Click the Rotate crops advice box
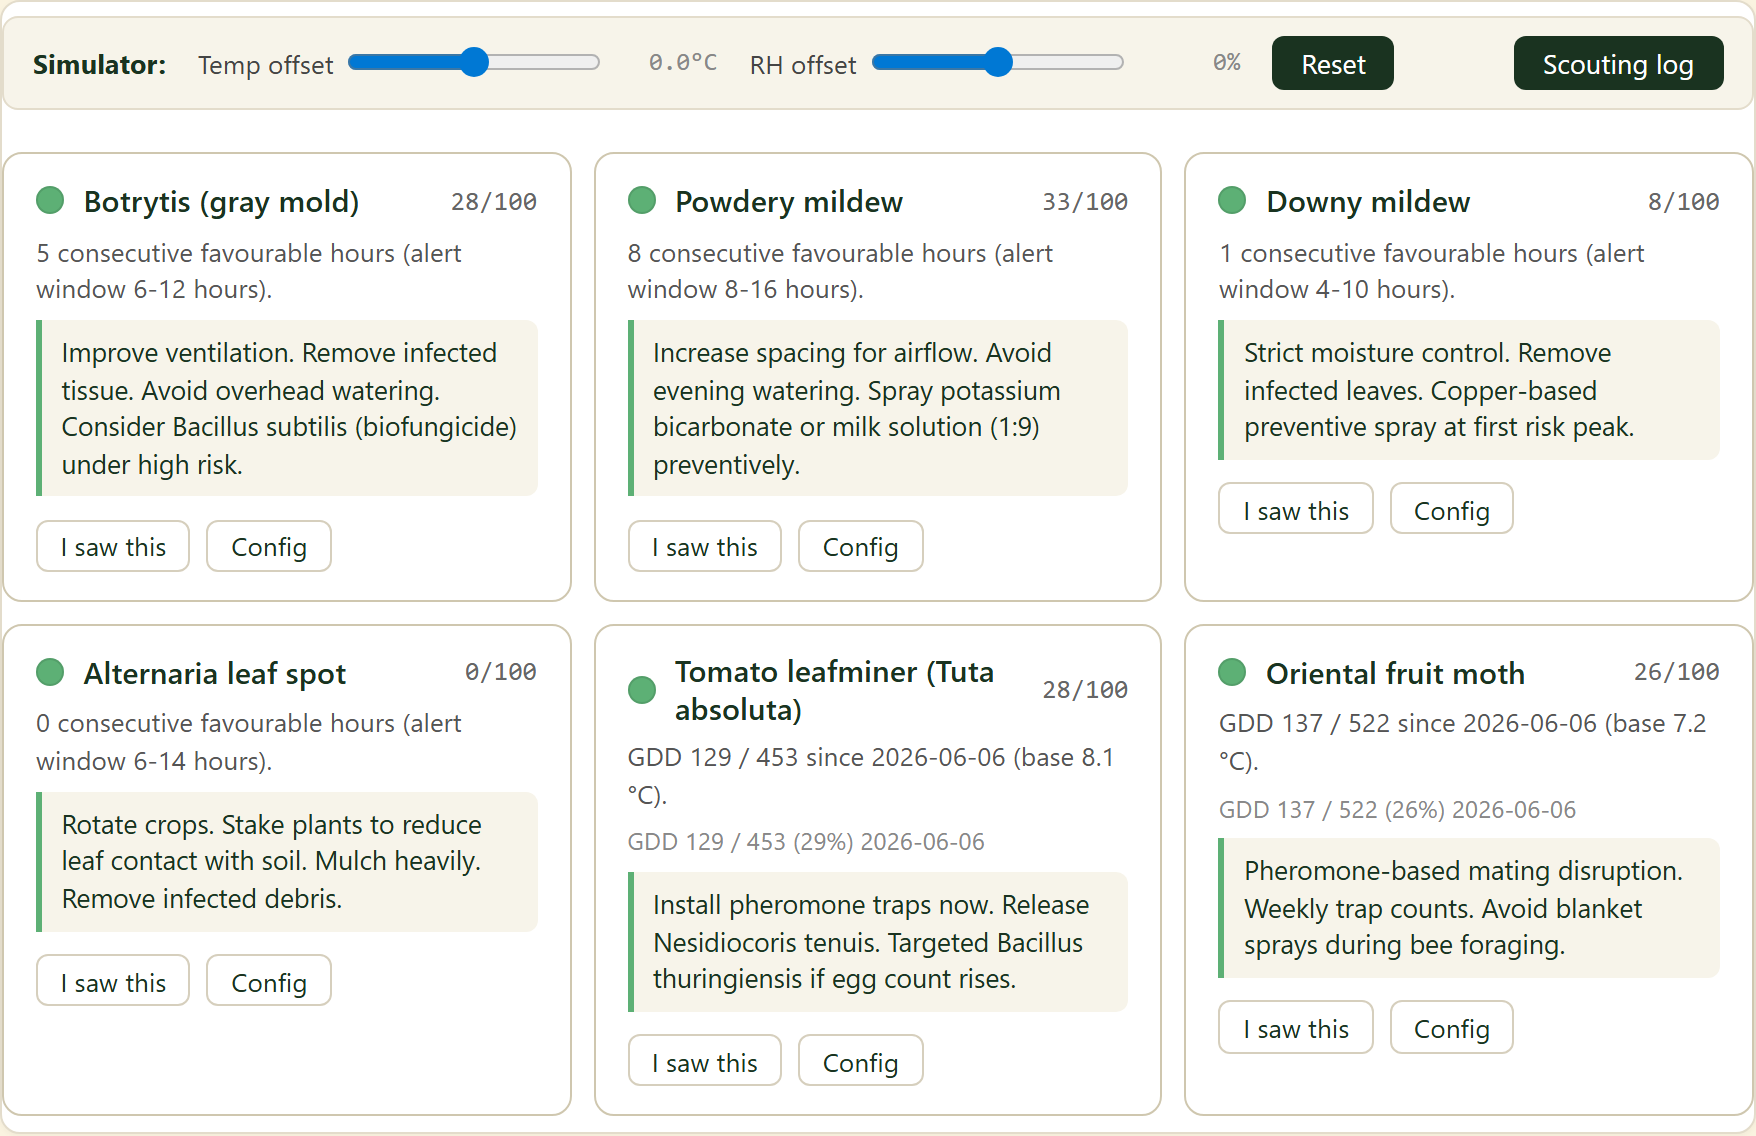This screenshot has height=1136, width=1756. [287, 862]
